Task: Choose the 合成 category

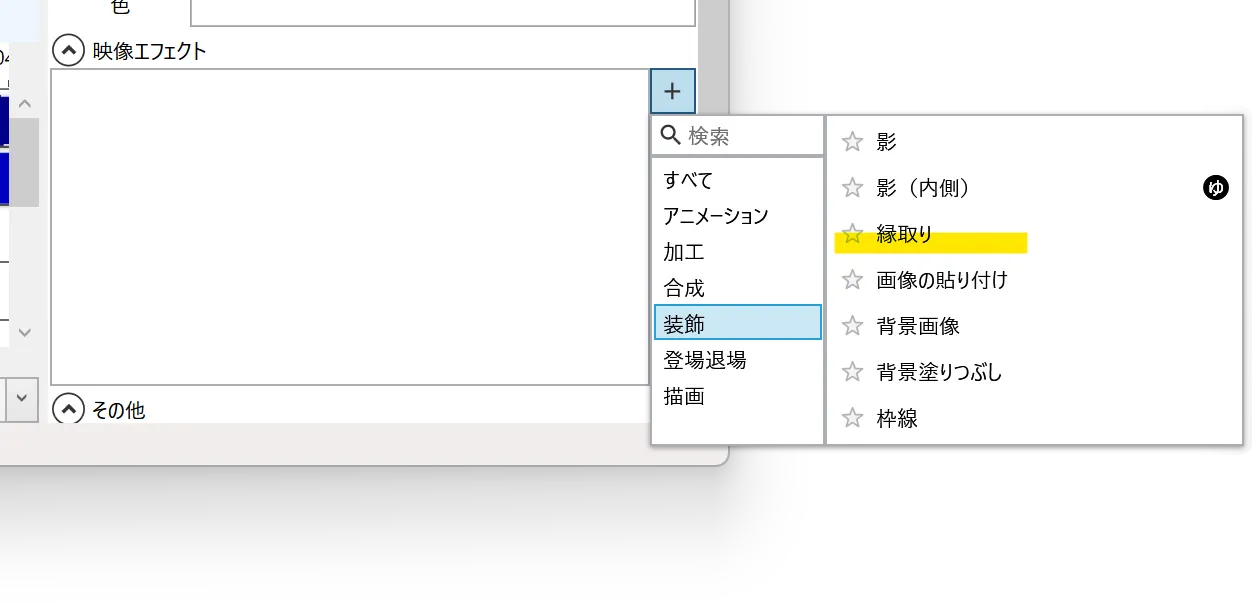Action: click(738, 288)
